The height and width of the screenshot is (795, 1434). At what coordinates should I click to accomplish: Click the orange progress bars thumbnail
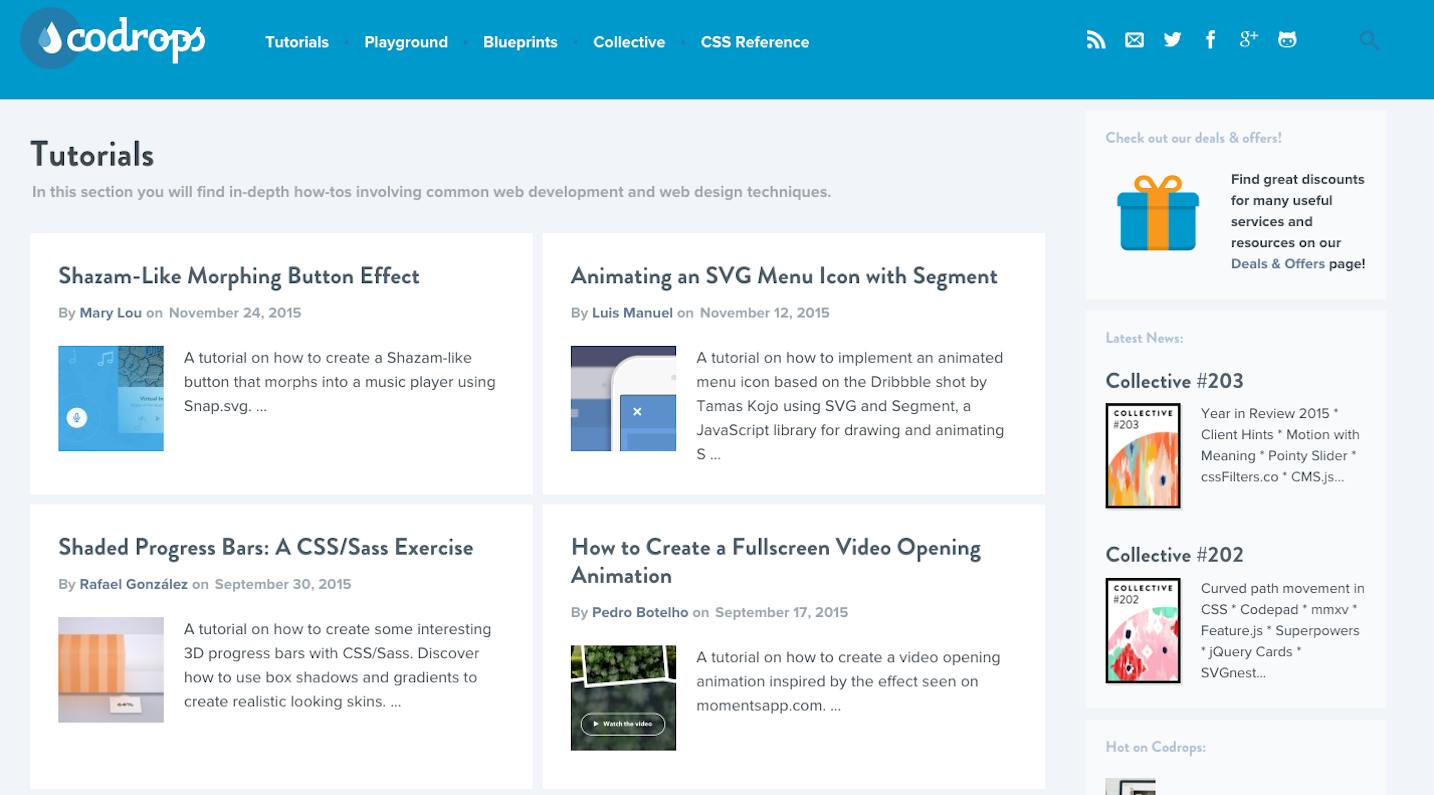111,670
